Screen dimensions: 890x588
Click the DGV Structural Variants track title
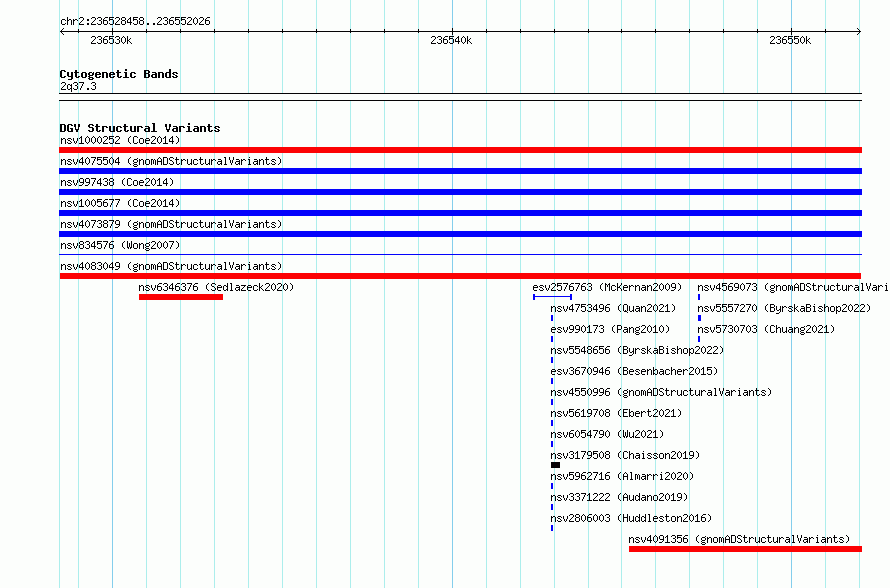pyautogui.click(x=140, y=128)
